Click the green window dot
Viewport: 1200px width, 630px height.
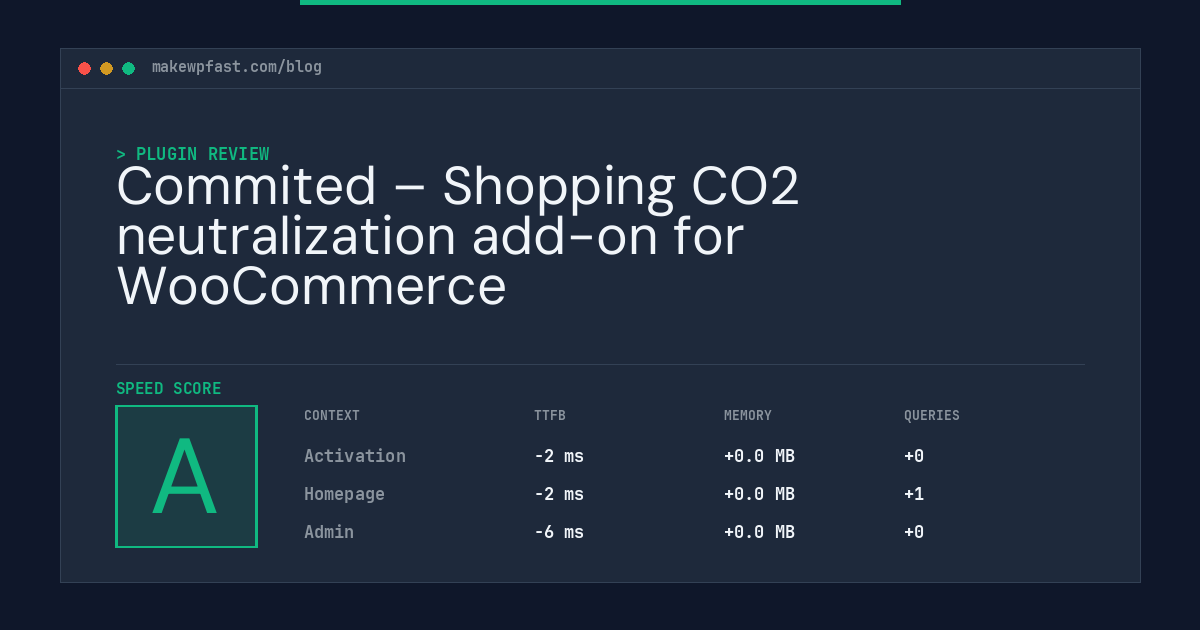click(128, 68)
